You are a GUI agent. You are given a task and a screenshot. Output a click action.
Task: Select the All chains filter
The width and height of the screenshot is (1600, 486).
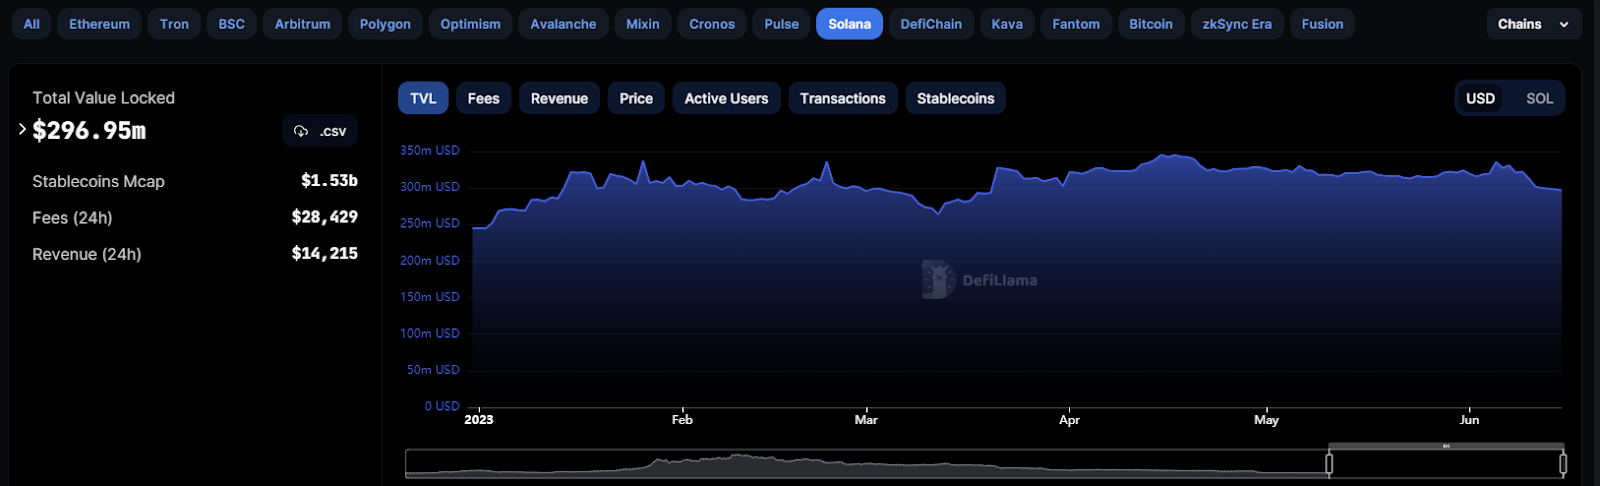[32, 24]
